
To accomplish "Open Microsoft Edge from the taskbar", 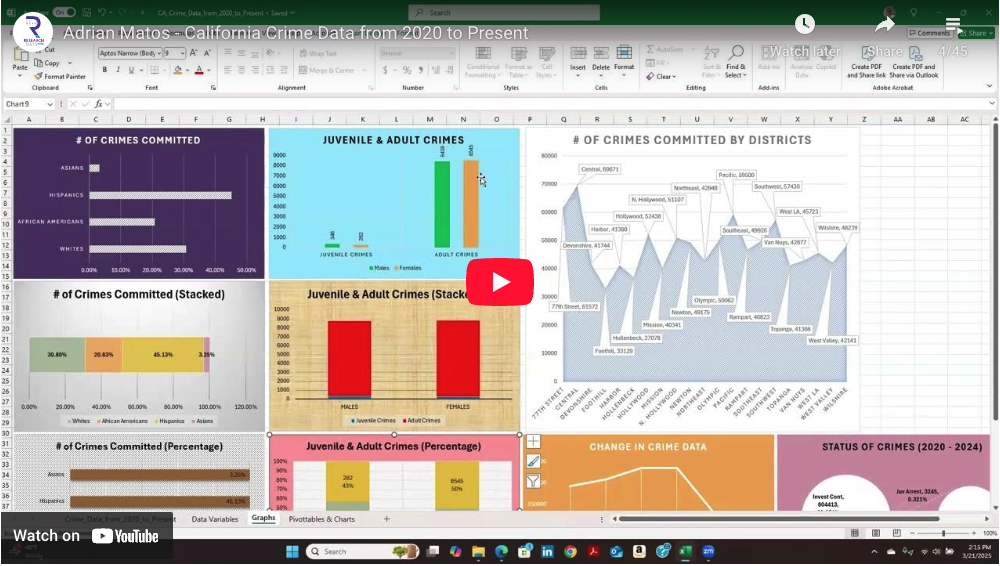I will (x=501, y=551).
